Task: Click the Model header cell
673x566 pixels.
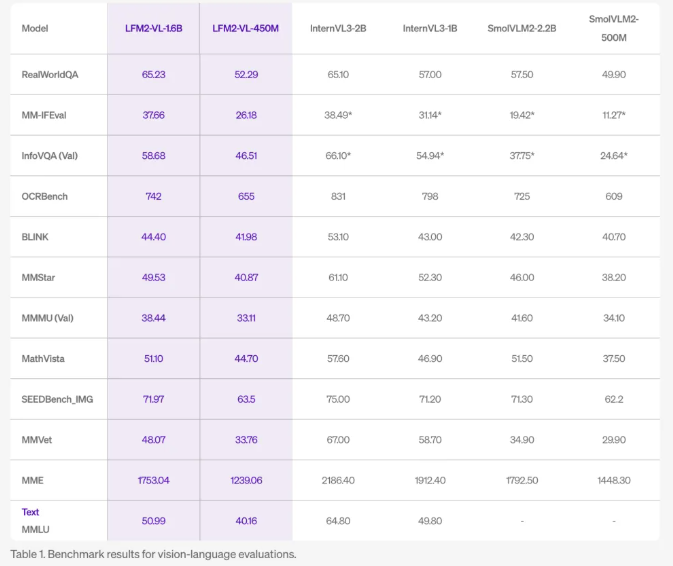Action: click(35, 28)
